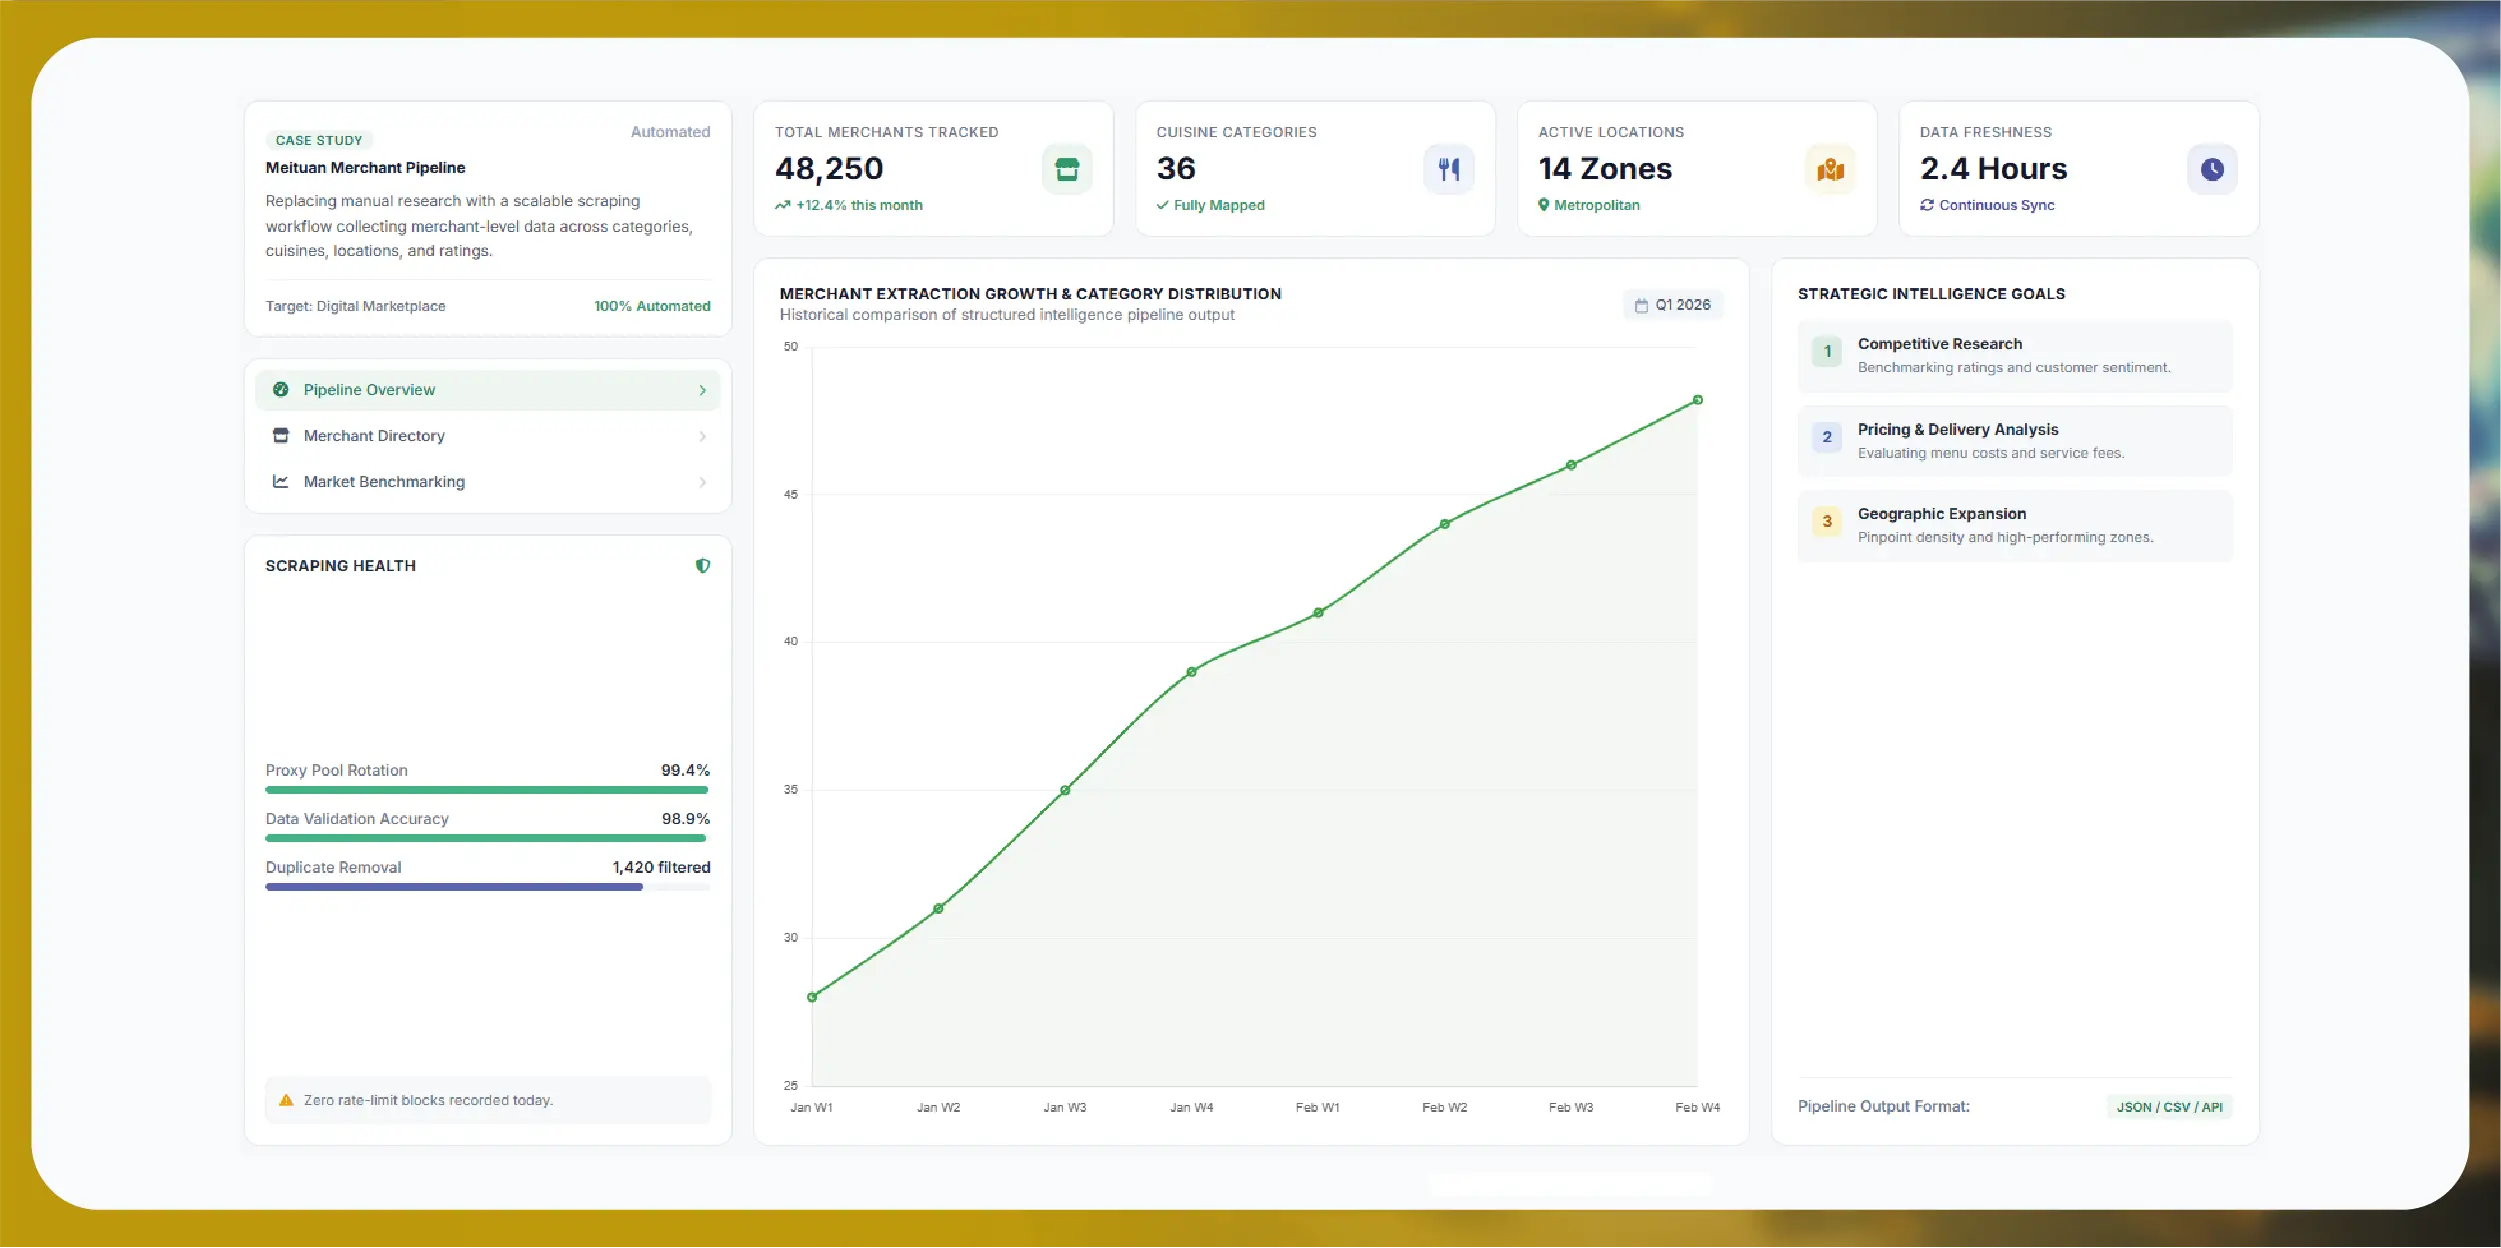Expand the Merchant Directory chevron
The height and width of the screenshot is (1248, 2501).
pyautogui.click(x=703, y=437)
